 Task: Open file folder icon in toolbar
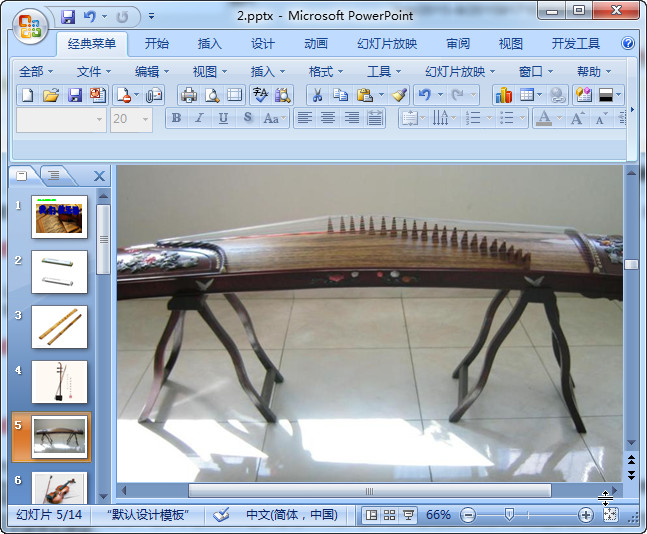[51, 96]
